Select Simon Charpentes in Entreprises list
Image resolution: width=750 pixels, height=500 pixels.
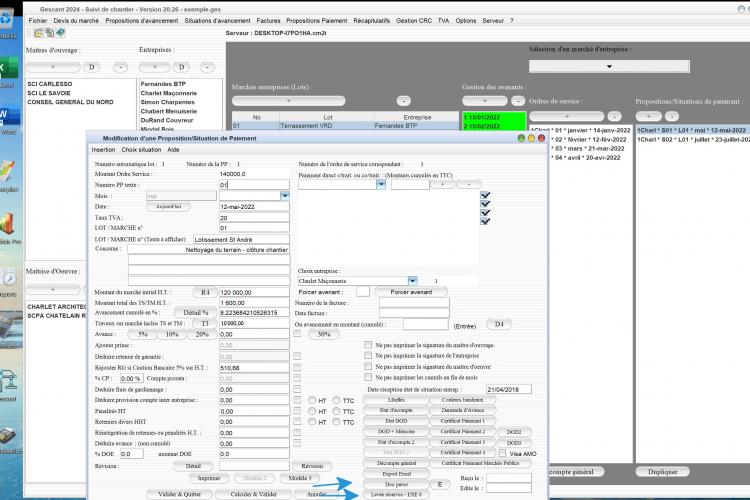[167, 102]
